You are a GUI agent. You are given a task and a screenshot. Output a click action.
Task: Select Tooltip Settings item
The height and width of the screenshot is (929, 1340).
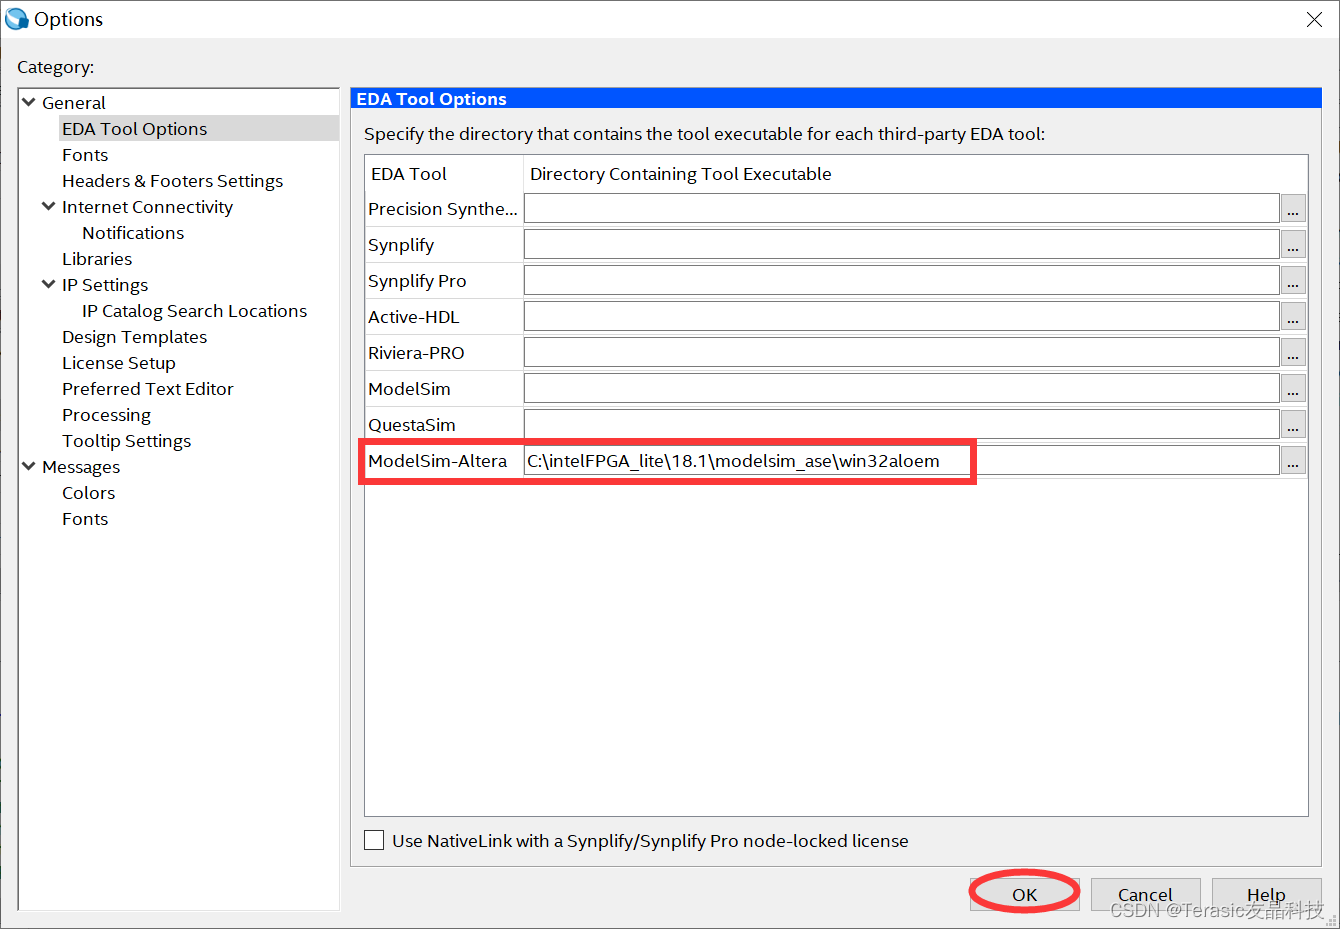click(126, 440)
